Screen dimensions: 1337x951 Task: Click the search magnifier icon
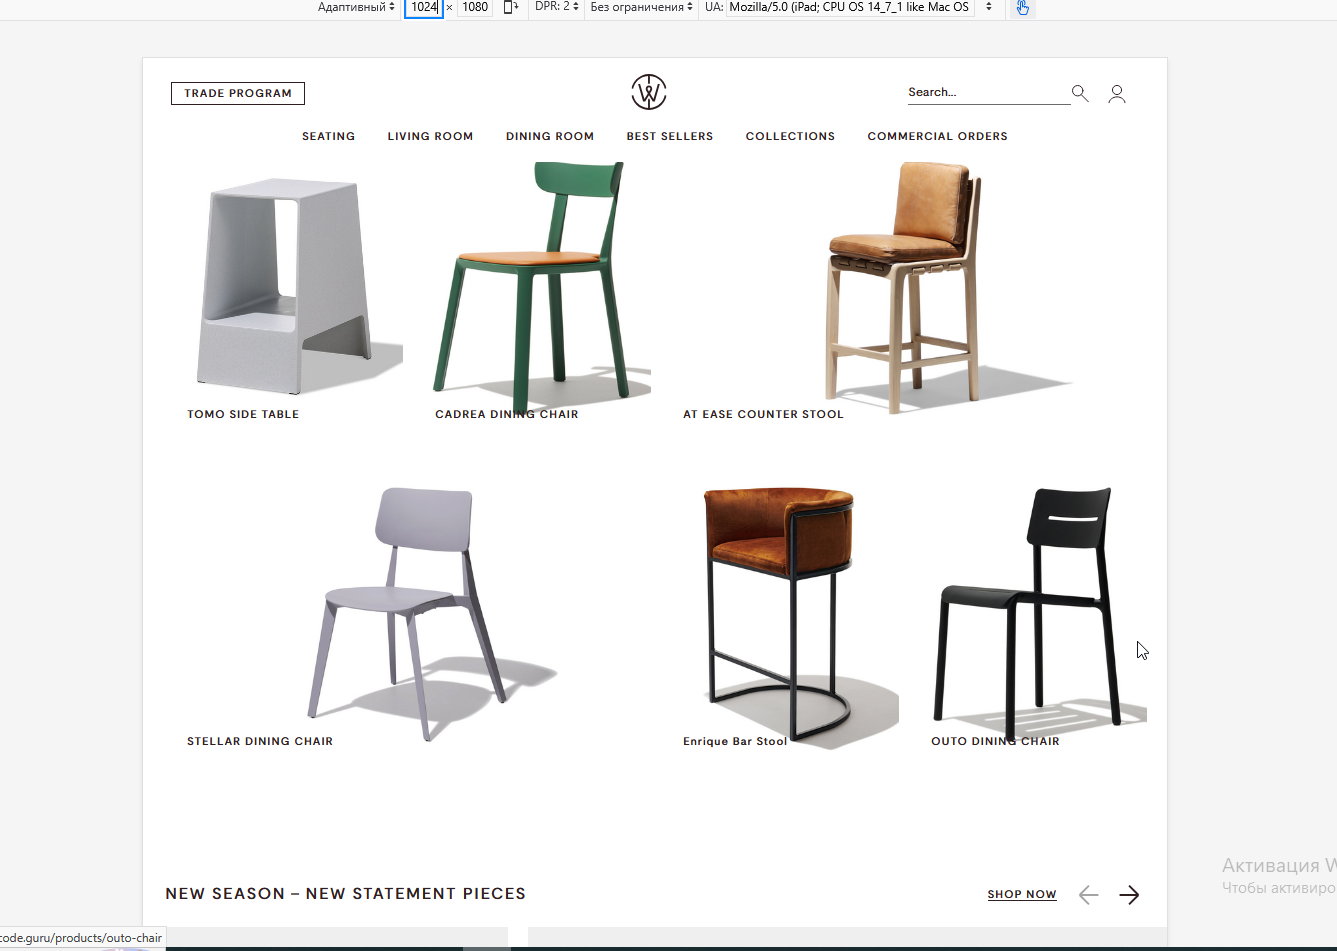pyautogui.click(x=1080, y=93)
